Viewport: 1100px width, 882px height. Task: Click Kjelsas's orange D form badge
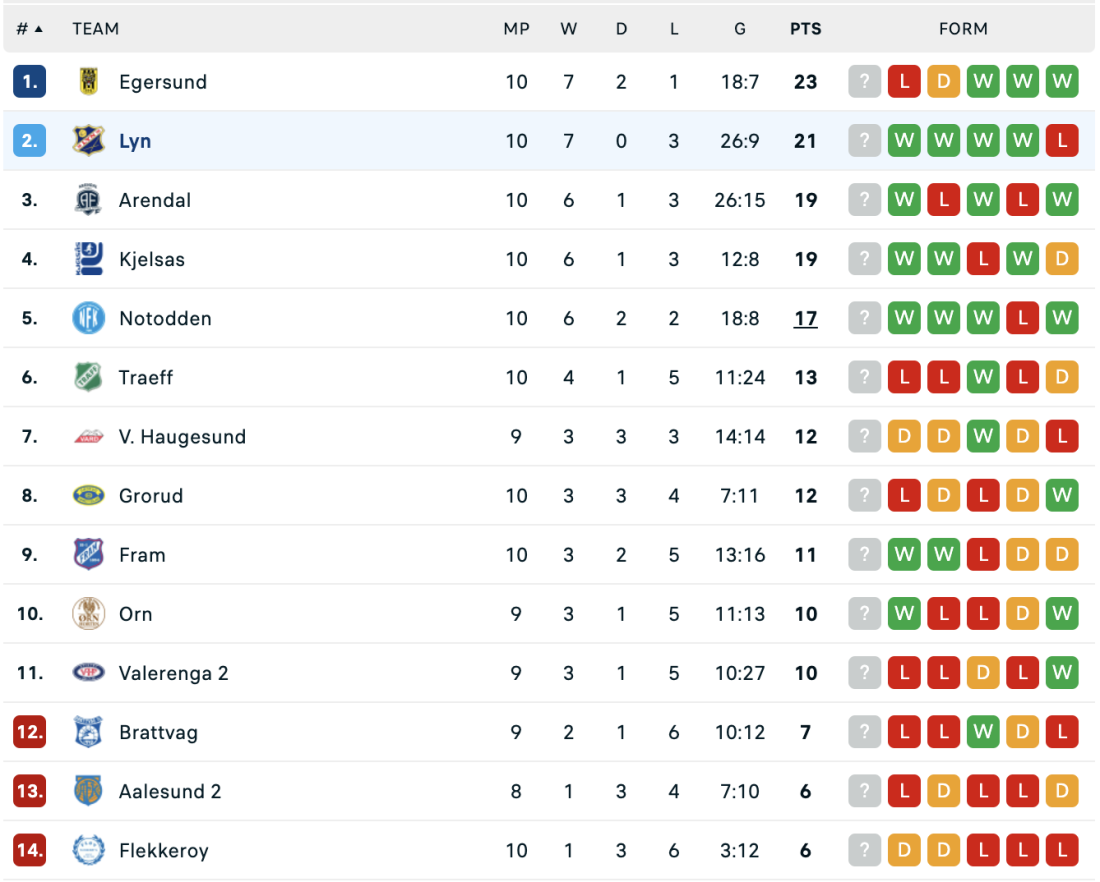1061,259
